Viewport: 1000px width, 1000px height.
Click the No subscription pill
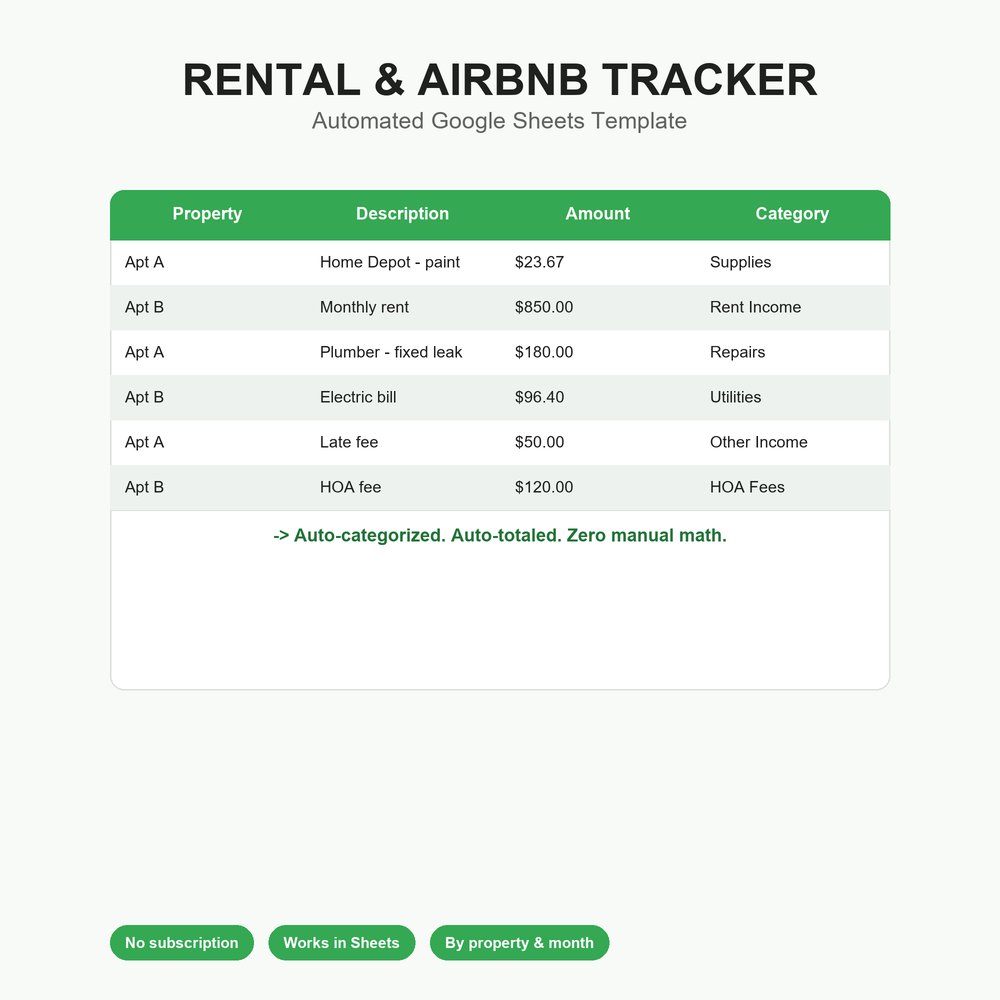tap(182, 943)
